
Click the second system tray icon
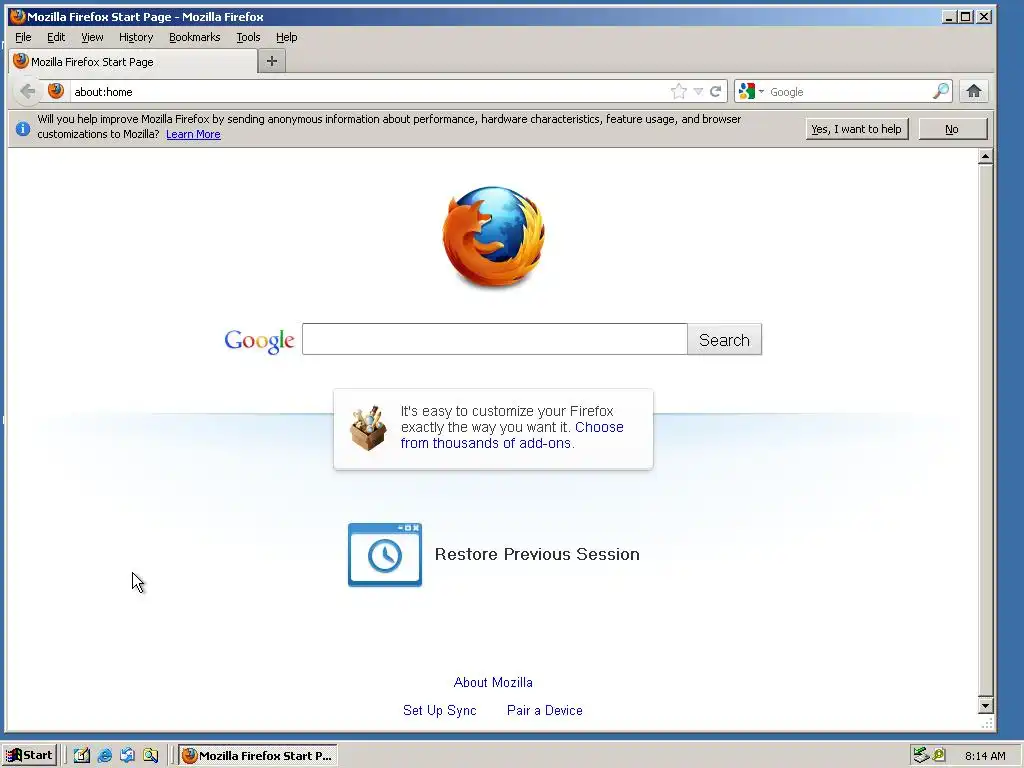click(938, 755)
